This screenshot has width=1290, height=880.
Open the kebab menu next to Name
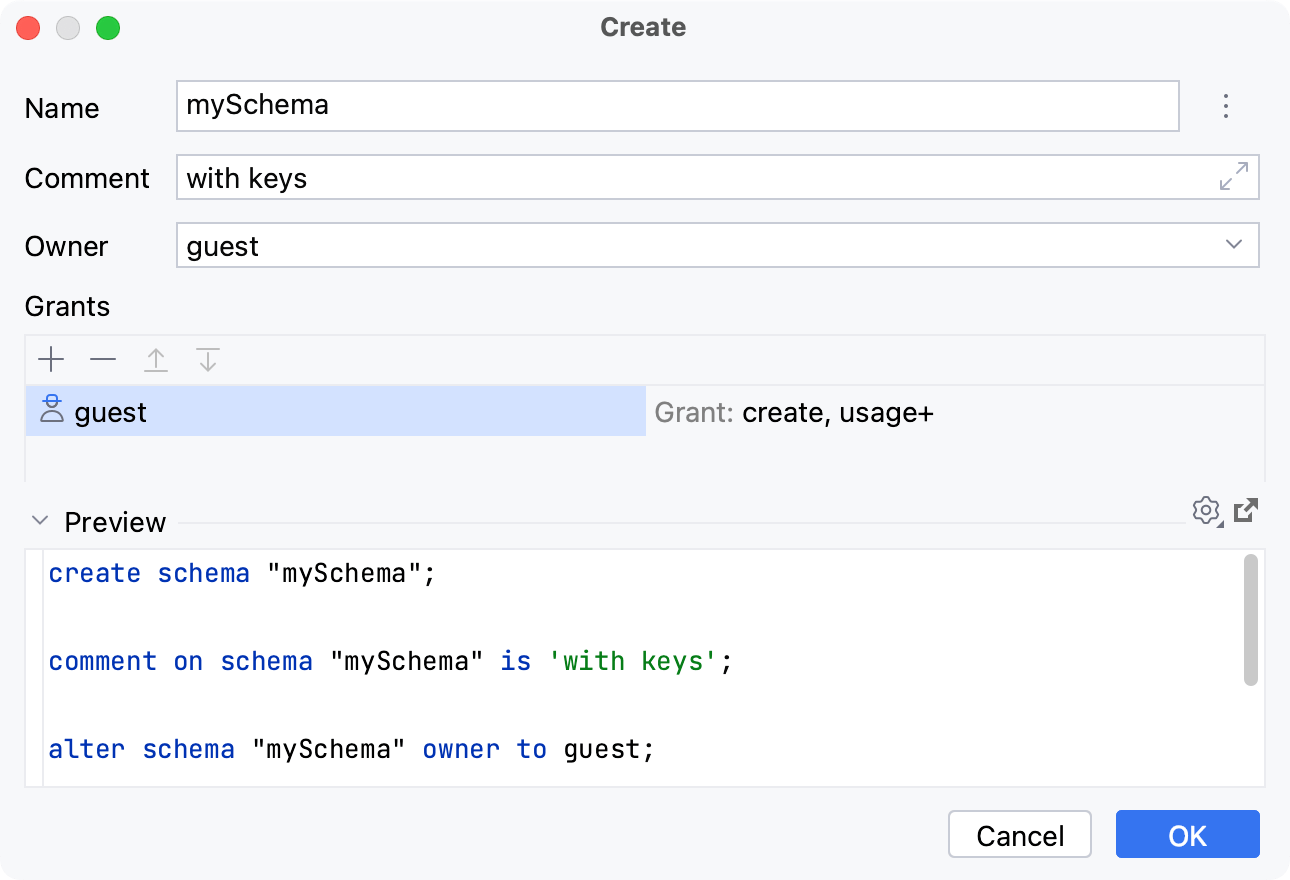click(1225, 106)
